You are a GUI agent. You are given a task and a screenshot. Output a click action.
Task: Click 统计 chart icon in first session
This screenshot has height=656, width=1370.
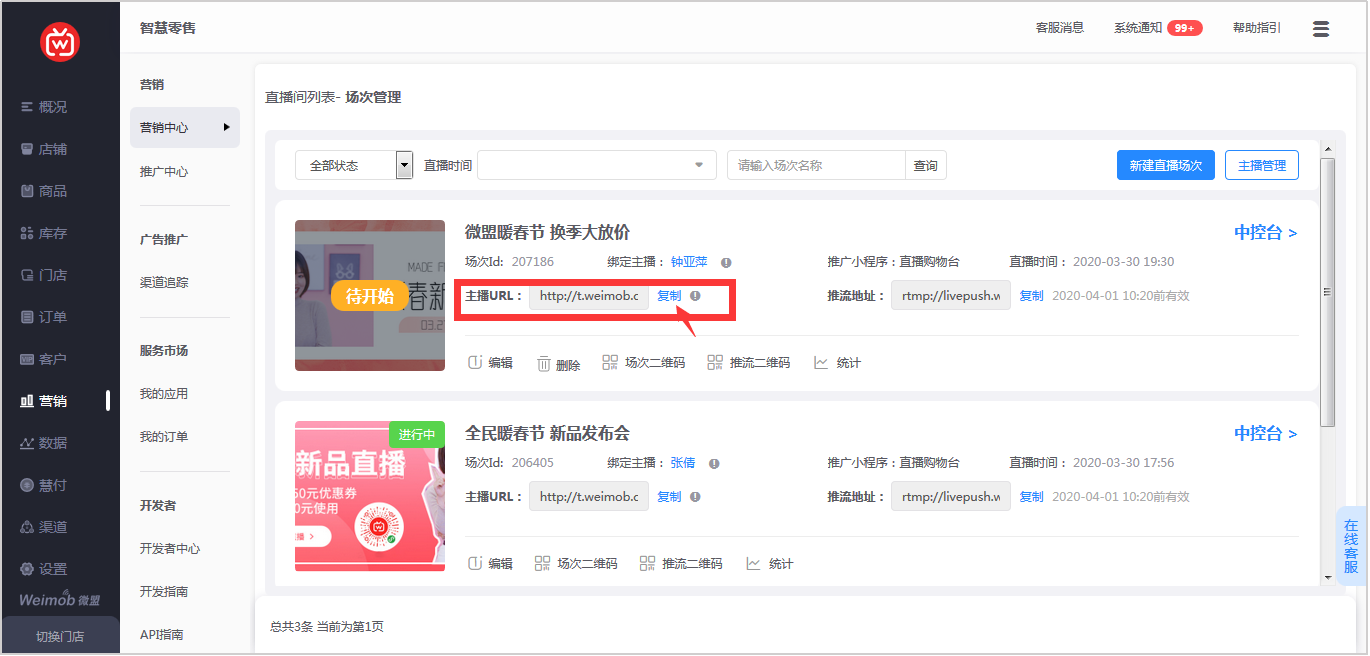821,363
